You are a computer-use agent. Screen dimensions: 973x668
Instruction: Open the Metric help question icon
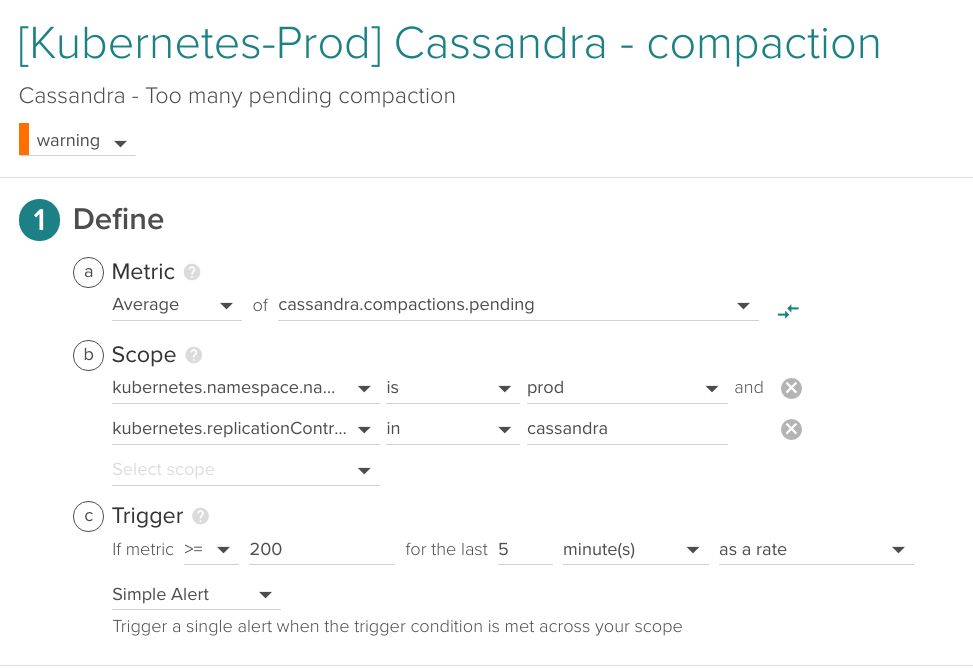pos(192,272)
